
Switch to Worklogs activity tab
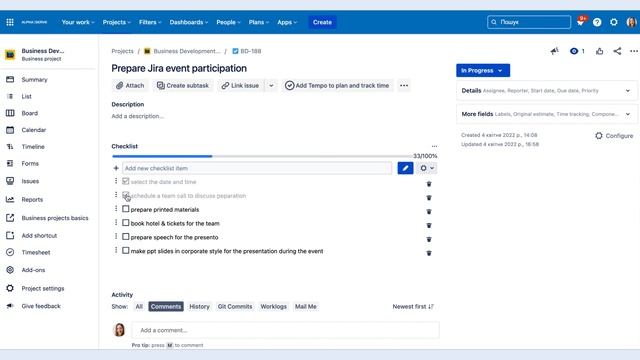click(273, 307)
